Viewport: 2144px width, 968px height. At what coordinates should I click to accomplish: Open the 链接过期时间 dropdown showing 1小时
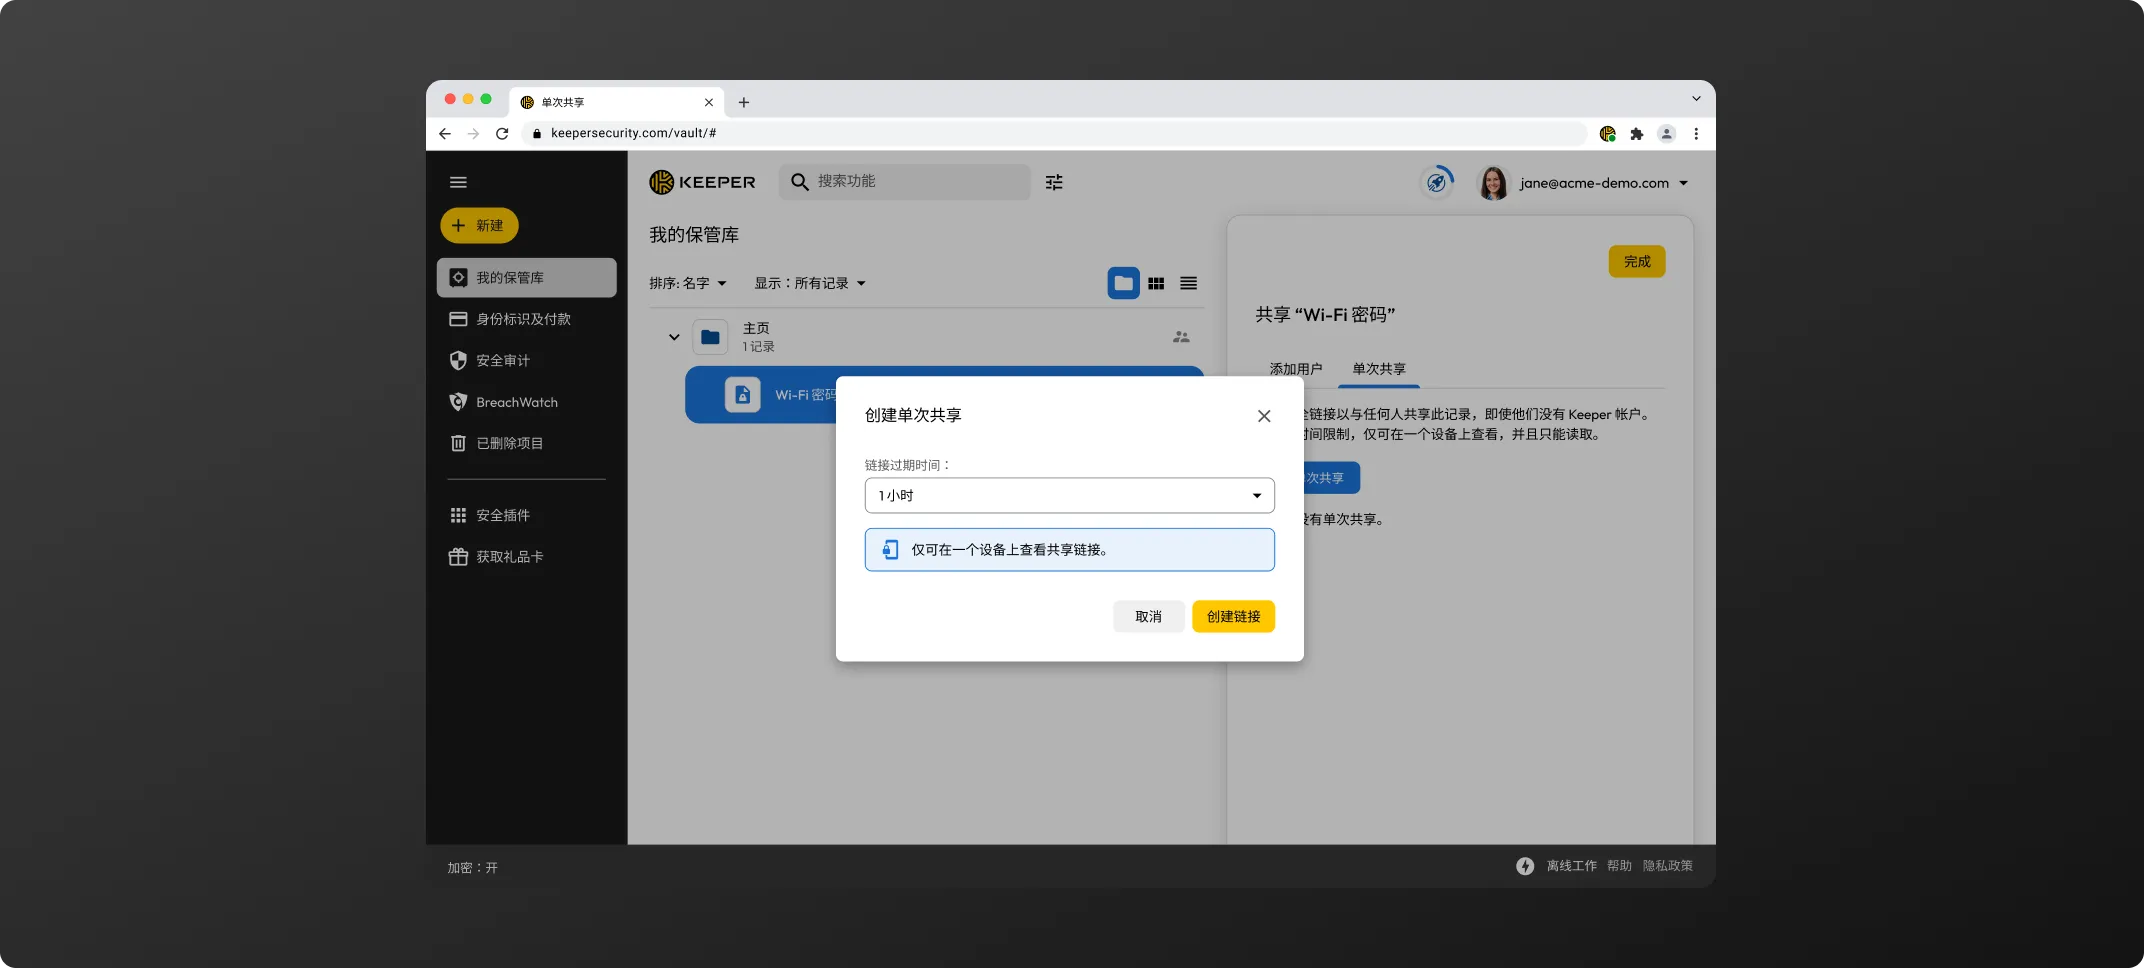(x=1069, y=495)
